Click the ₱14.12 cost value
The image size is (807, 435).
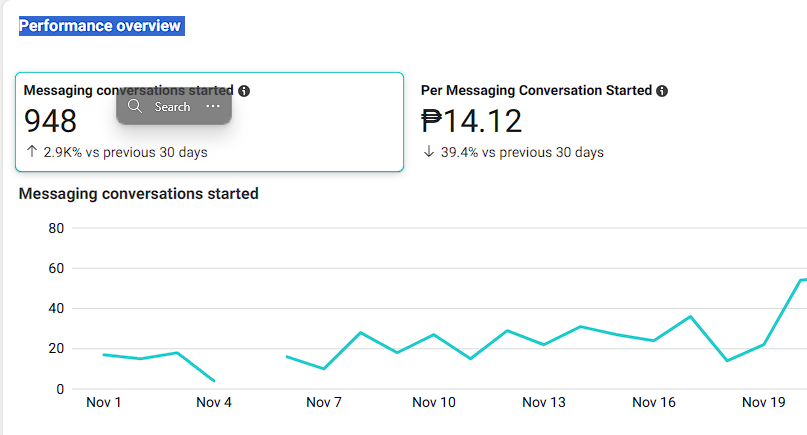point(472,122)
